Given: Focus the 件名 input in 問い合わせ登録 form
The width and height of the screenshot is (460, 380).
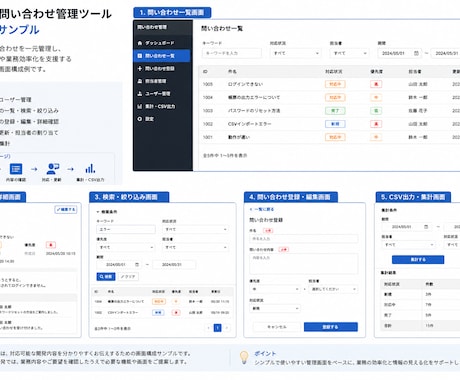Looking at the screenshot, I should coord(304,239).
